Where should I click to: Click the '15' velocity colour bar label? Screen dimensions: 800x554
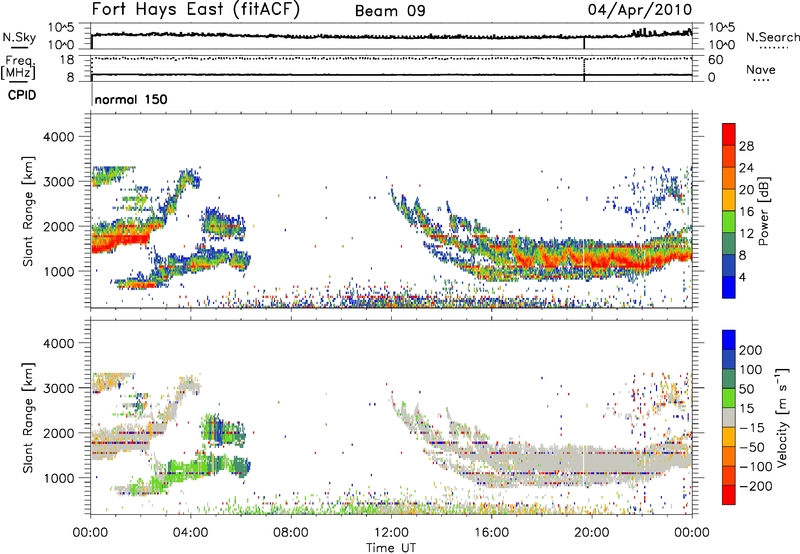point(746,408)
